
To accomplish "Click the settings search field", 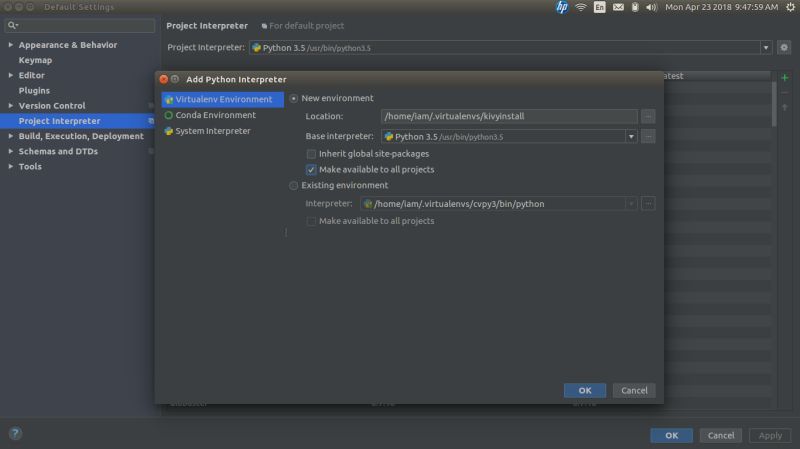I will coord(80,25).
